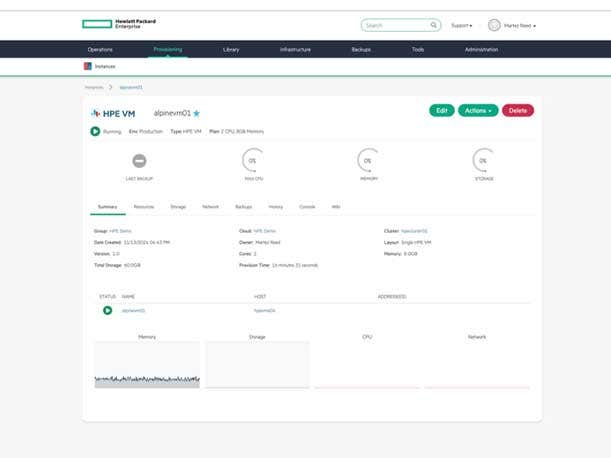Type in the Search field
This screenshot has width=611, height=458.
[395, 25]
